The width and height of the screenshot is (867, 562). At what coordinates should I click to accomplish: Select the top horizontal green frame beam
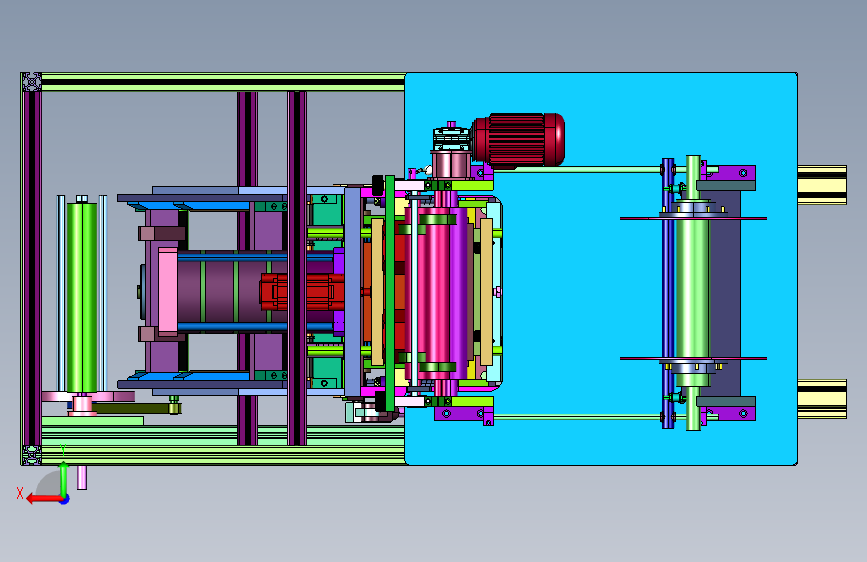coord(223,82)
